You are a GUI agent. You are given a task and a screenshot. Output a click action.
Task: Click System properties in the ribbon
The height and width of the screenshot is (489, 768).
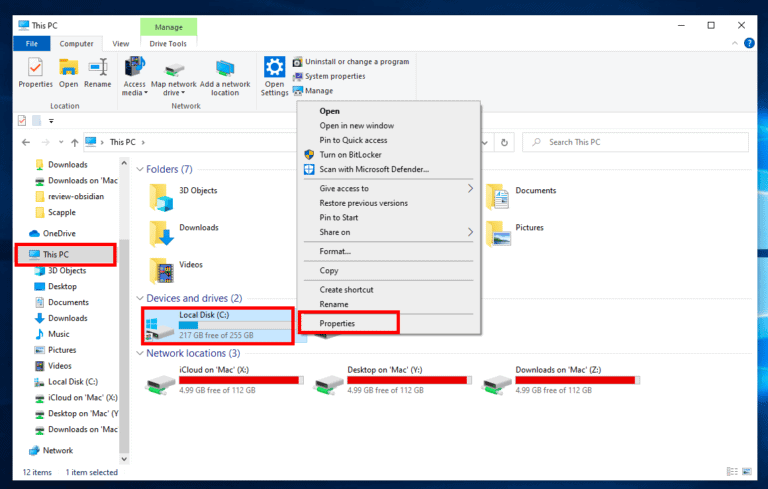pos(334,76)
